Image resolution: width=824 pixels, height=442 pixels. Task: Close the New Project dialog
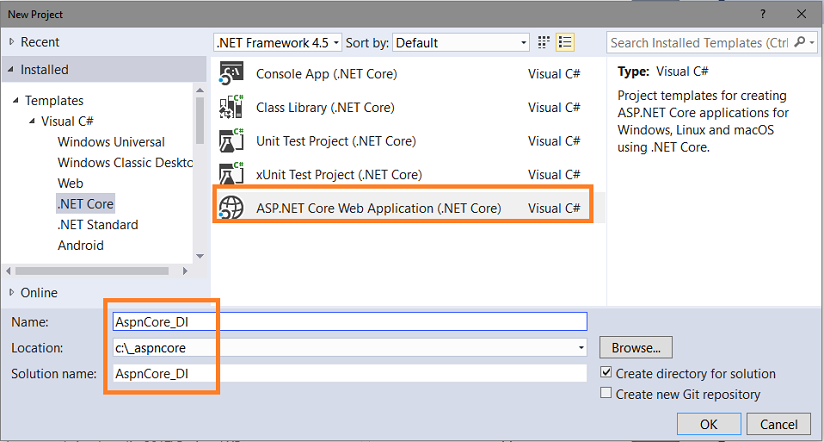tap(801, 14)
